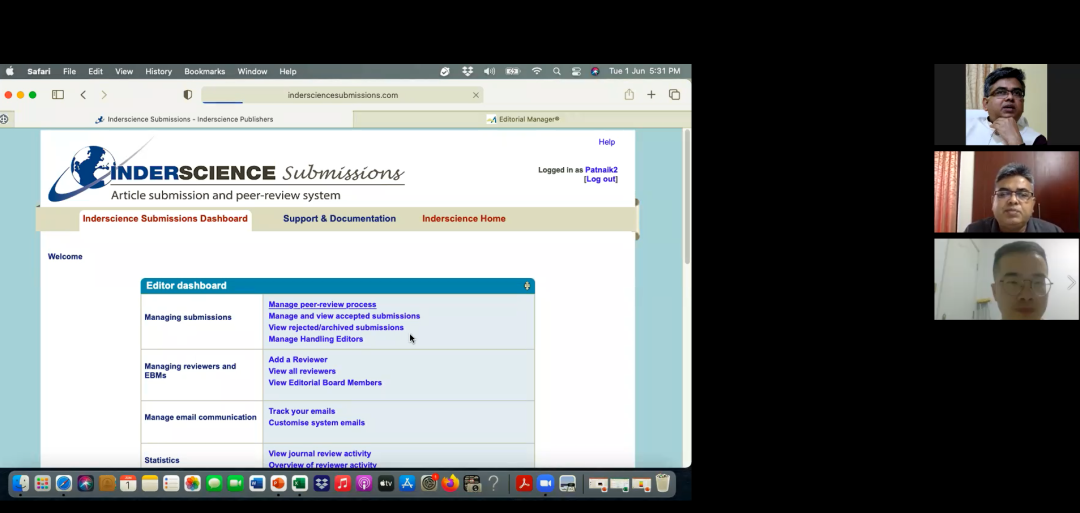The image size is (1080, 513).
Task: Launch Microsoft Word from the Dock
Action: click(x=257, y=483)
